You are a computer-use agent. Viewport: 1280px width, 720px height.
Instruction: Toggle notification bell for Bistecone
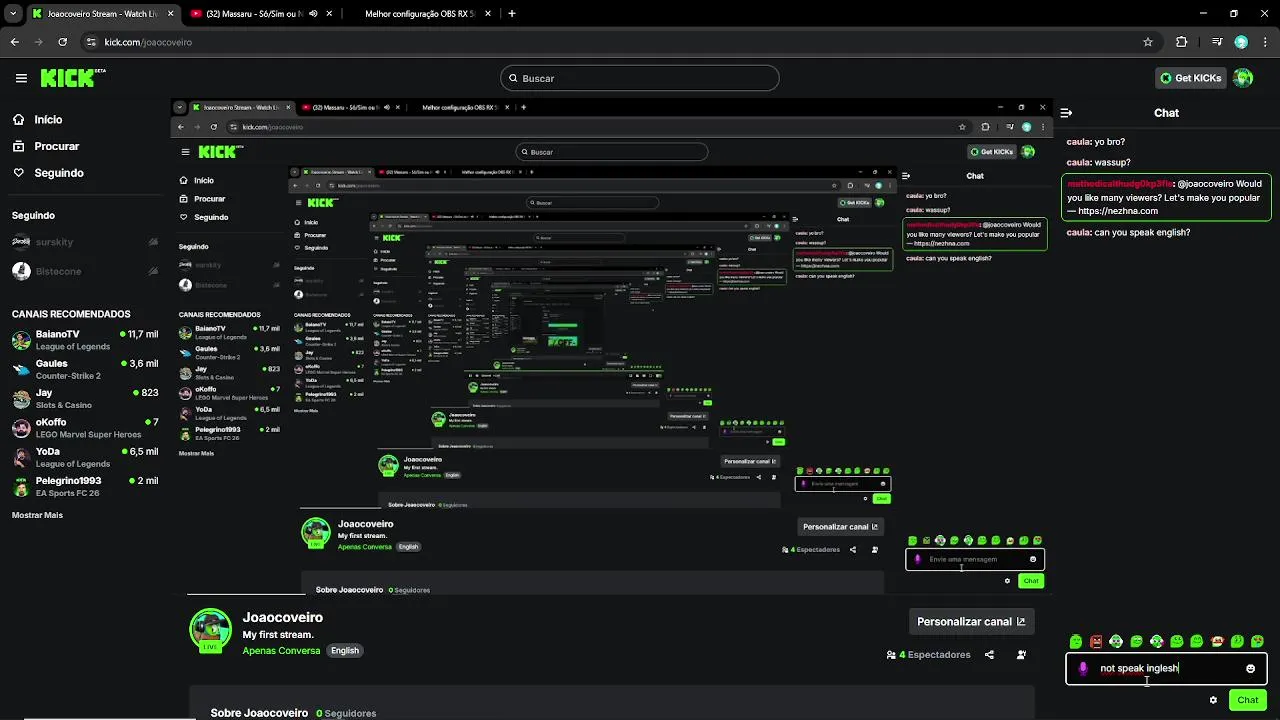pyautogui.click(x=153, y=271)
